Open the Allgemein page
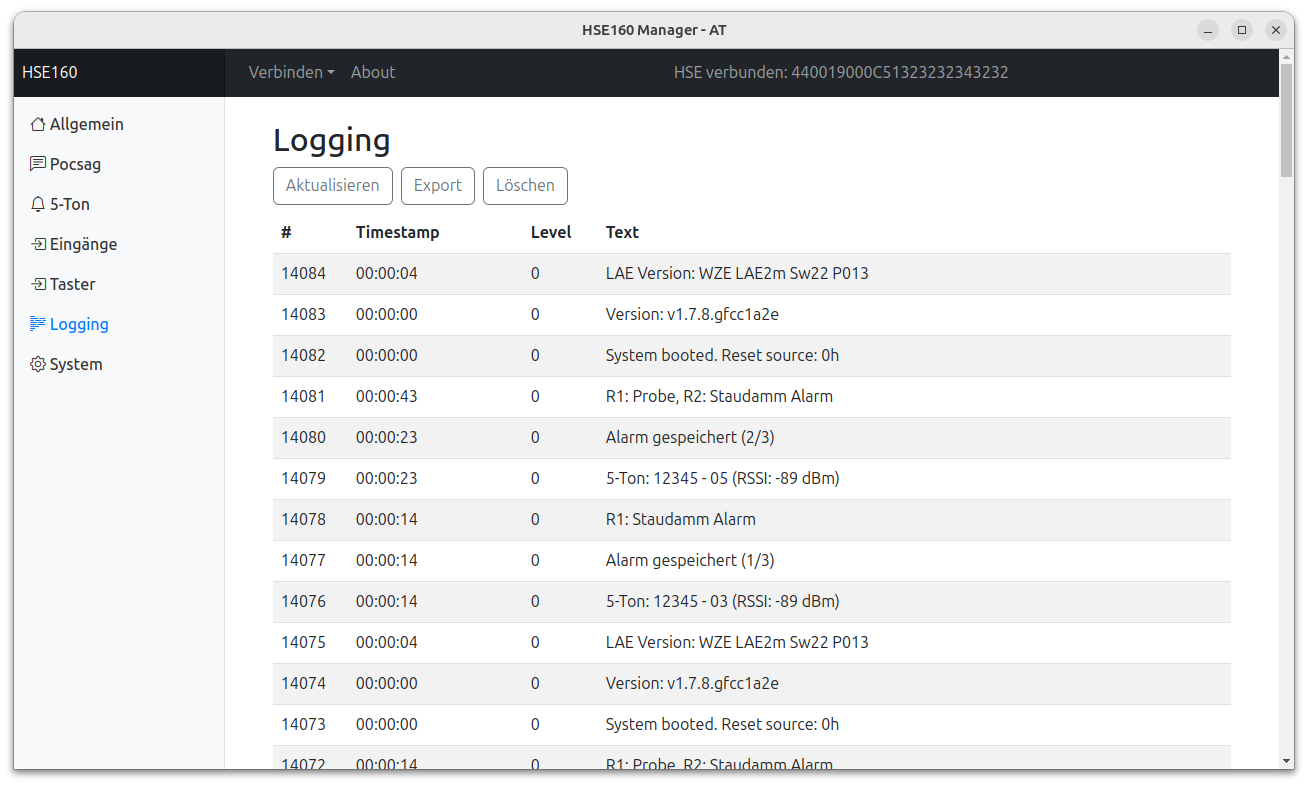Screen dimensions: 1308x786 click(87, 124)
